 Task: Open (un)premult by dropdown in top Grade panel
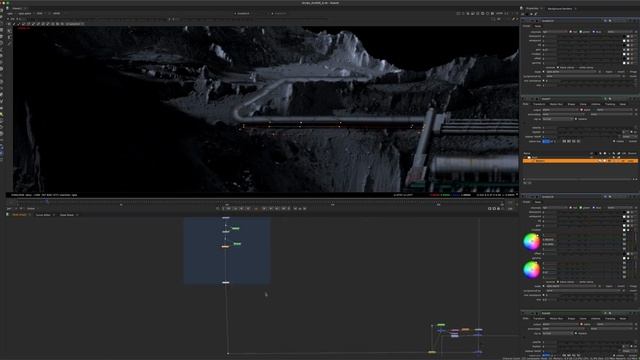click(x=583, y=76)
